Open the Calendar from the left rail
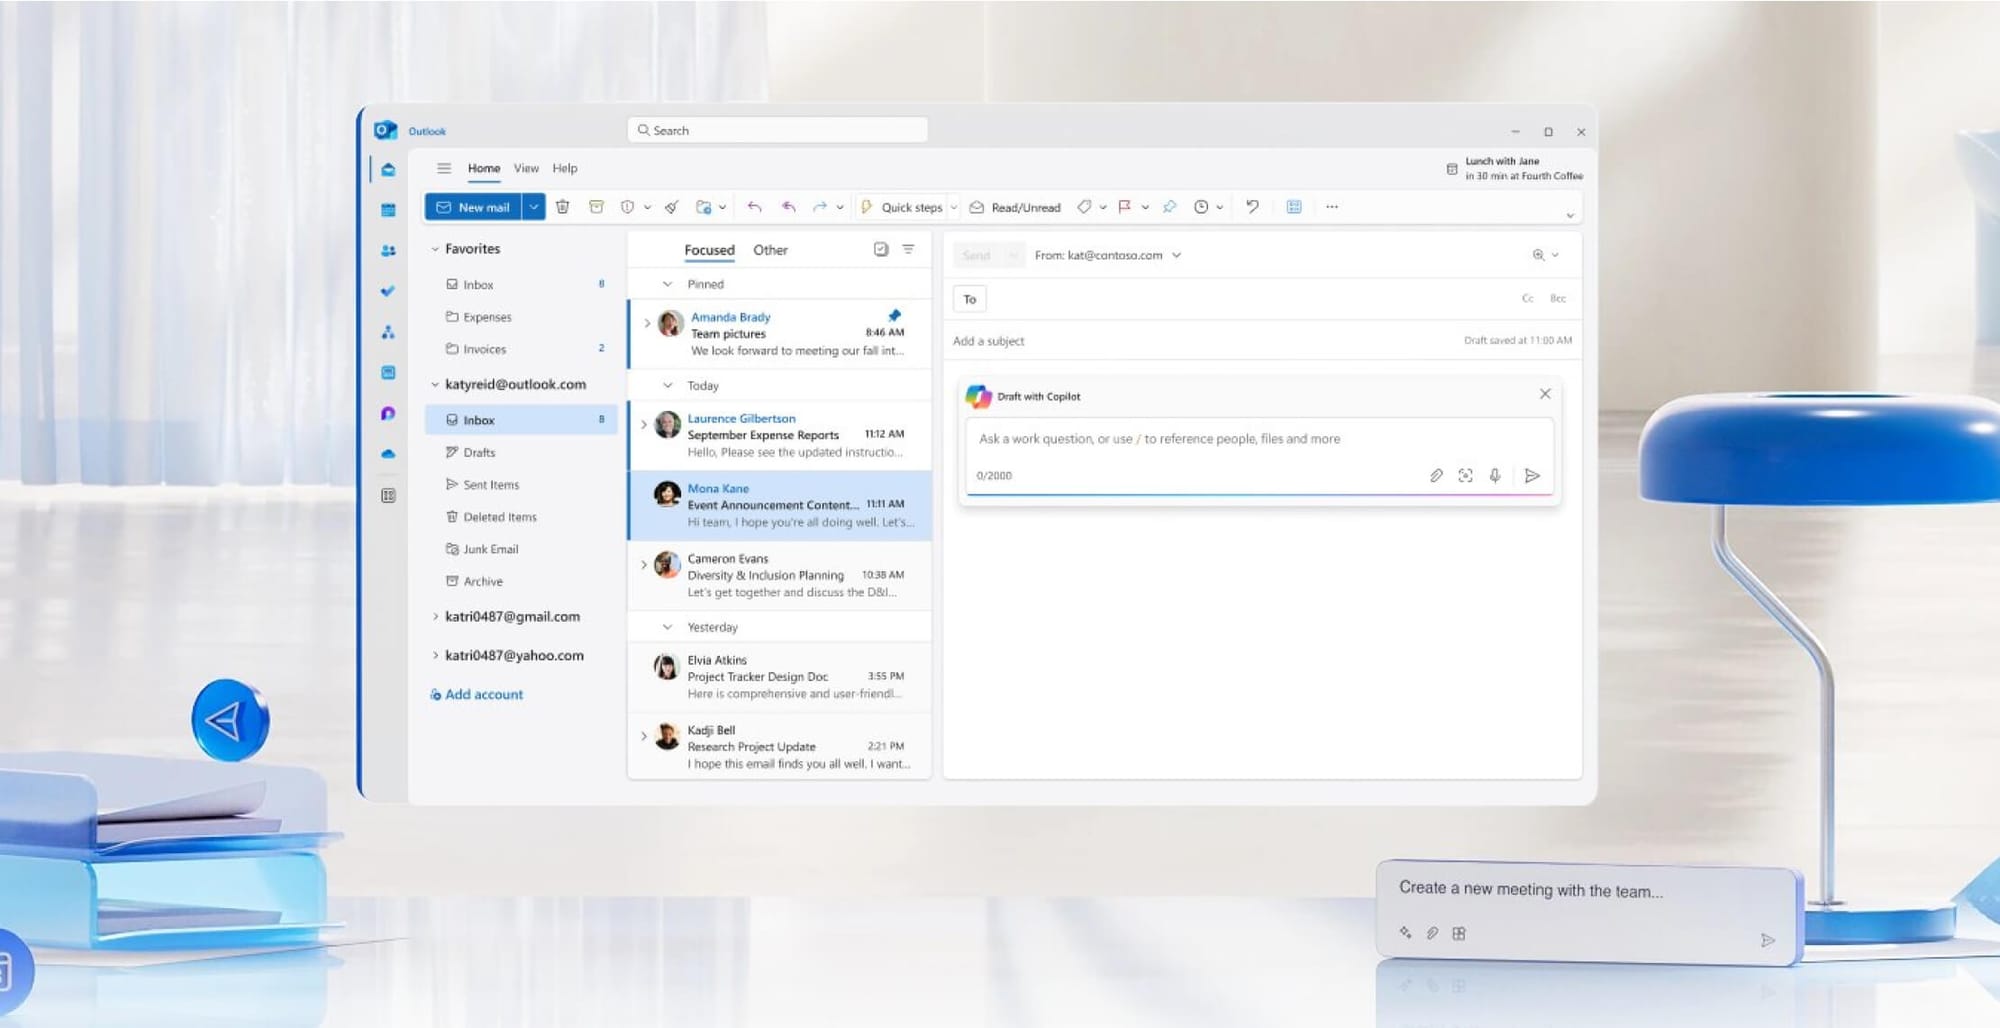 click(x=388, y=208)
